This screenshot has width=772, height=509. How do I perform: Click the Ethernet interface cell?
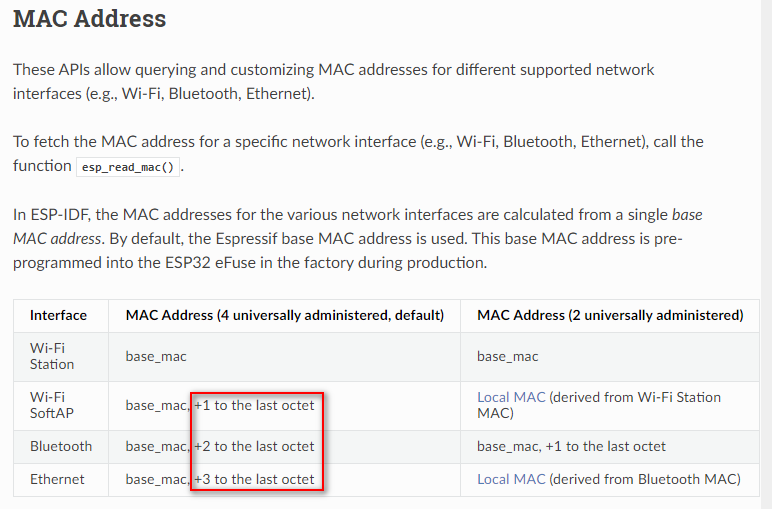pyautogui.click(x=57, y=479)
